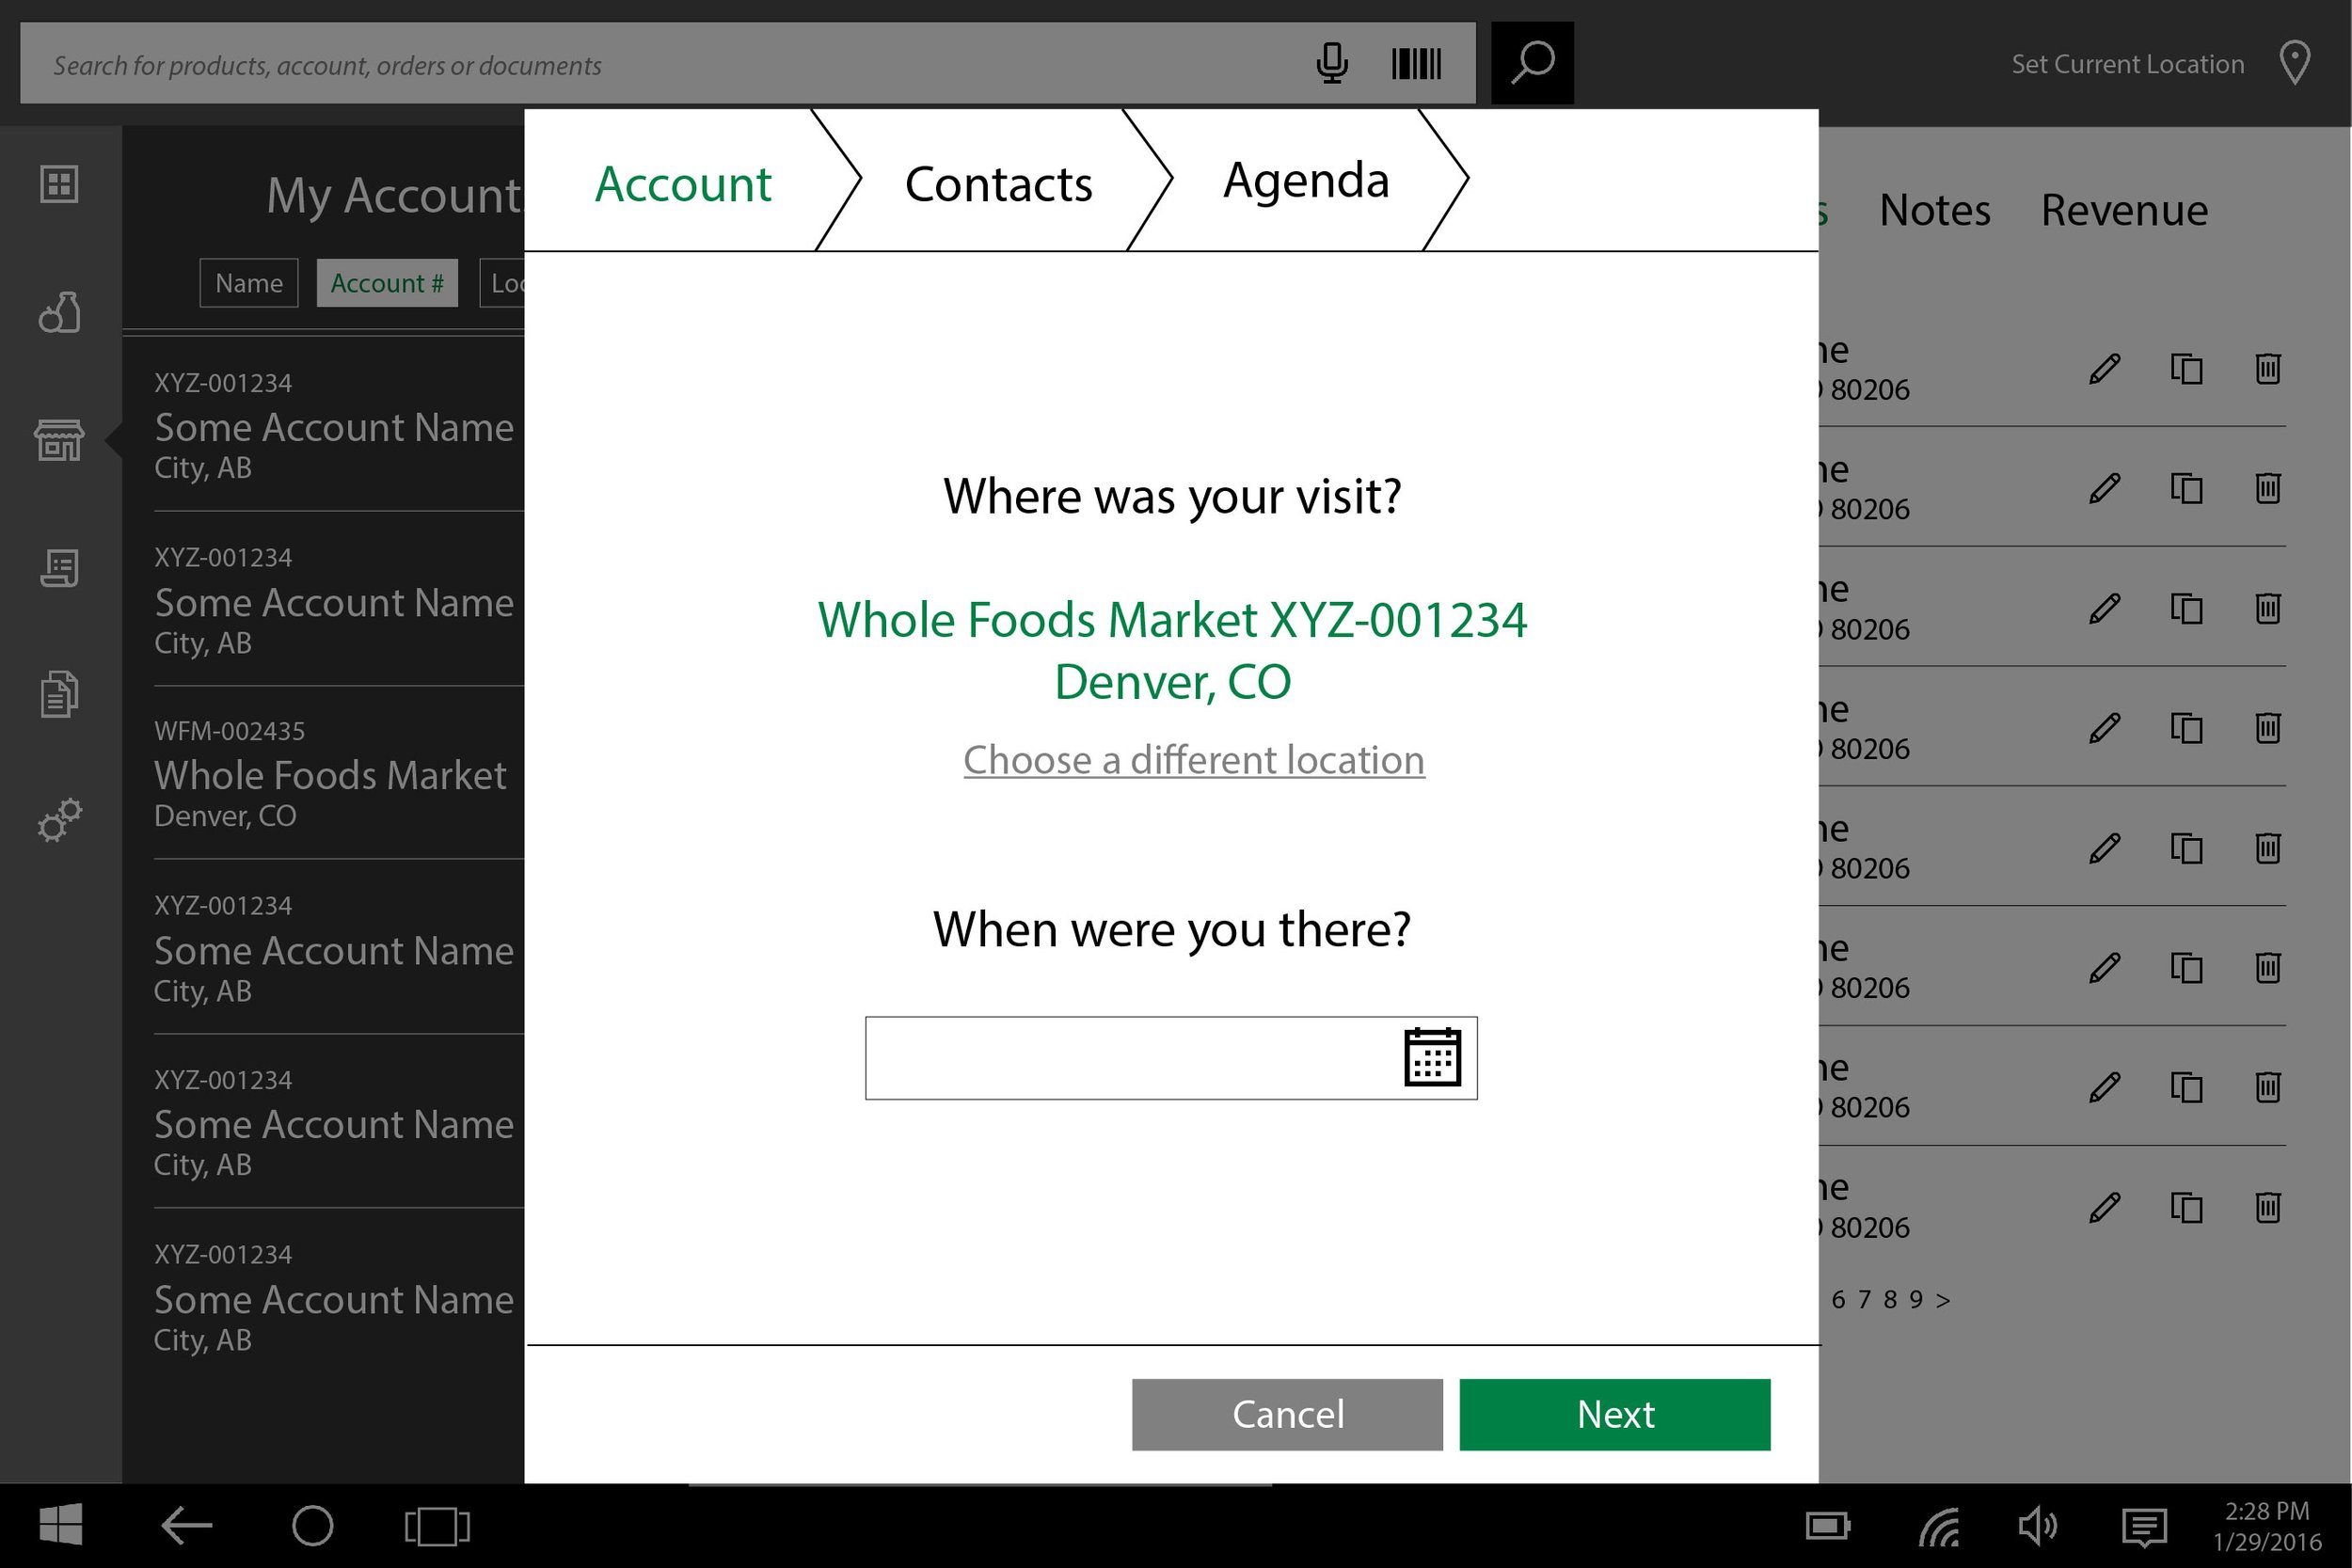
Task: Open Settings via the gears icon
Action: 59,820
